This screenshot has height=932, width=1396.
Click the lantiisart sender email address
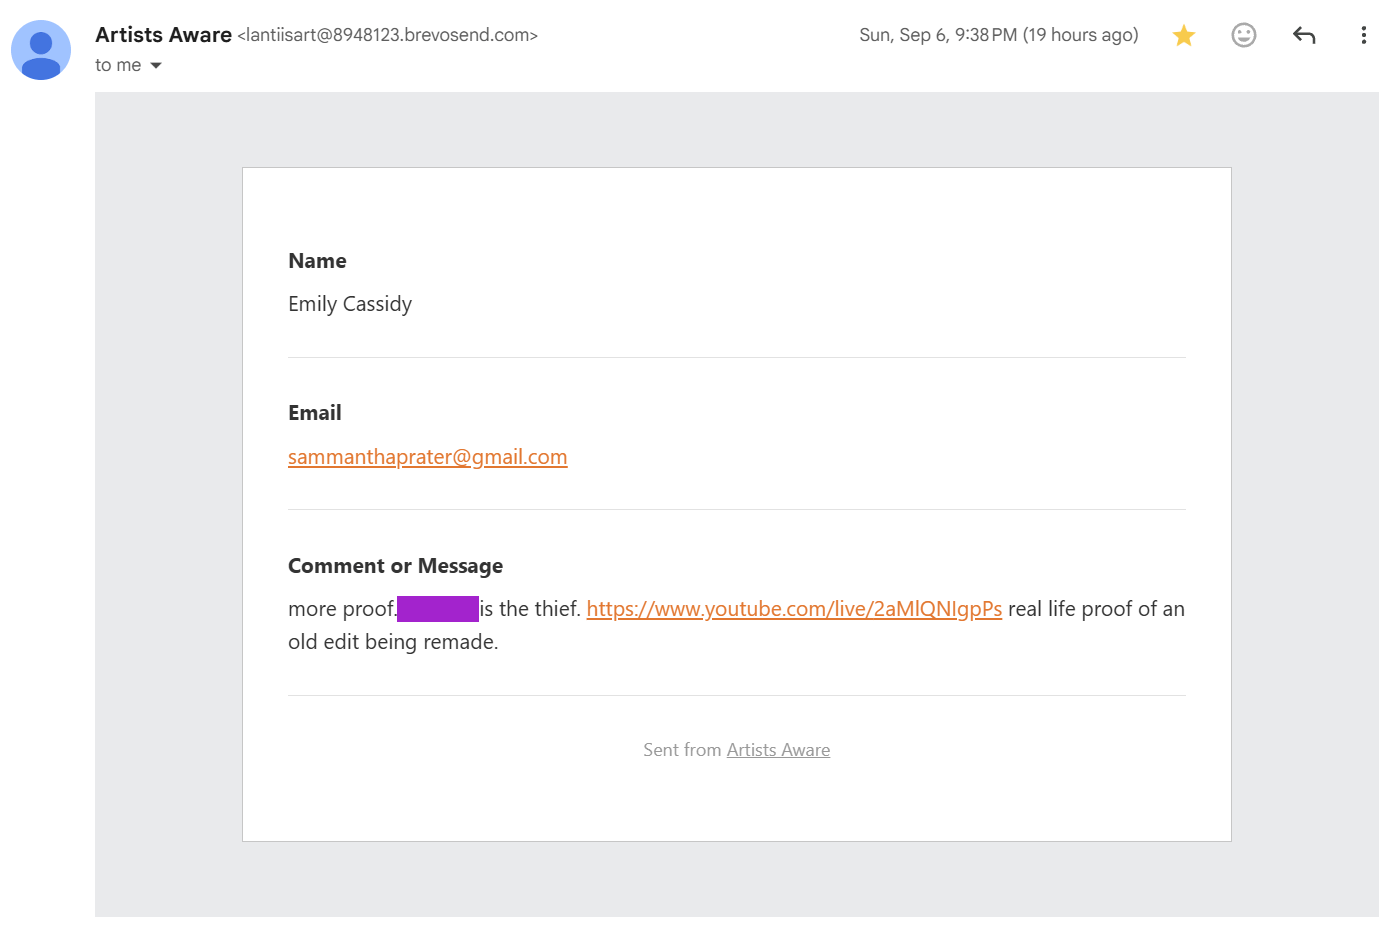tap(388, 35)
